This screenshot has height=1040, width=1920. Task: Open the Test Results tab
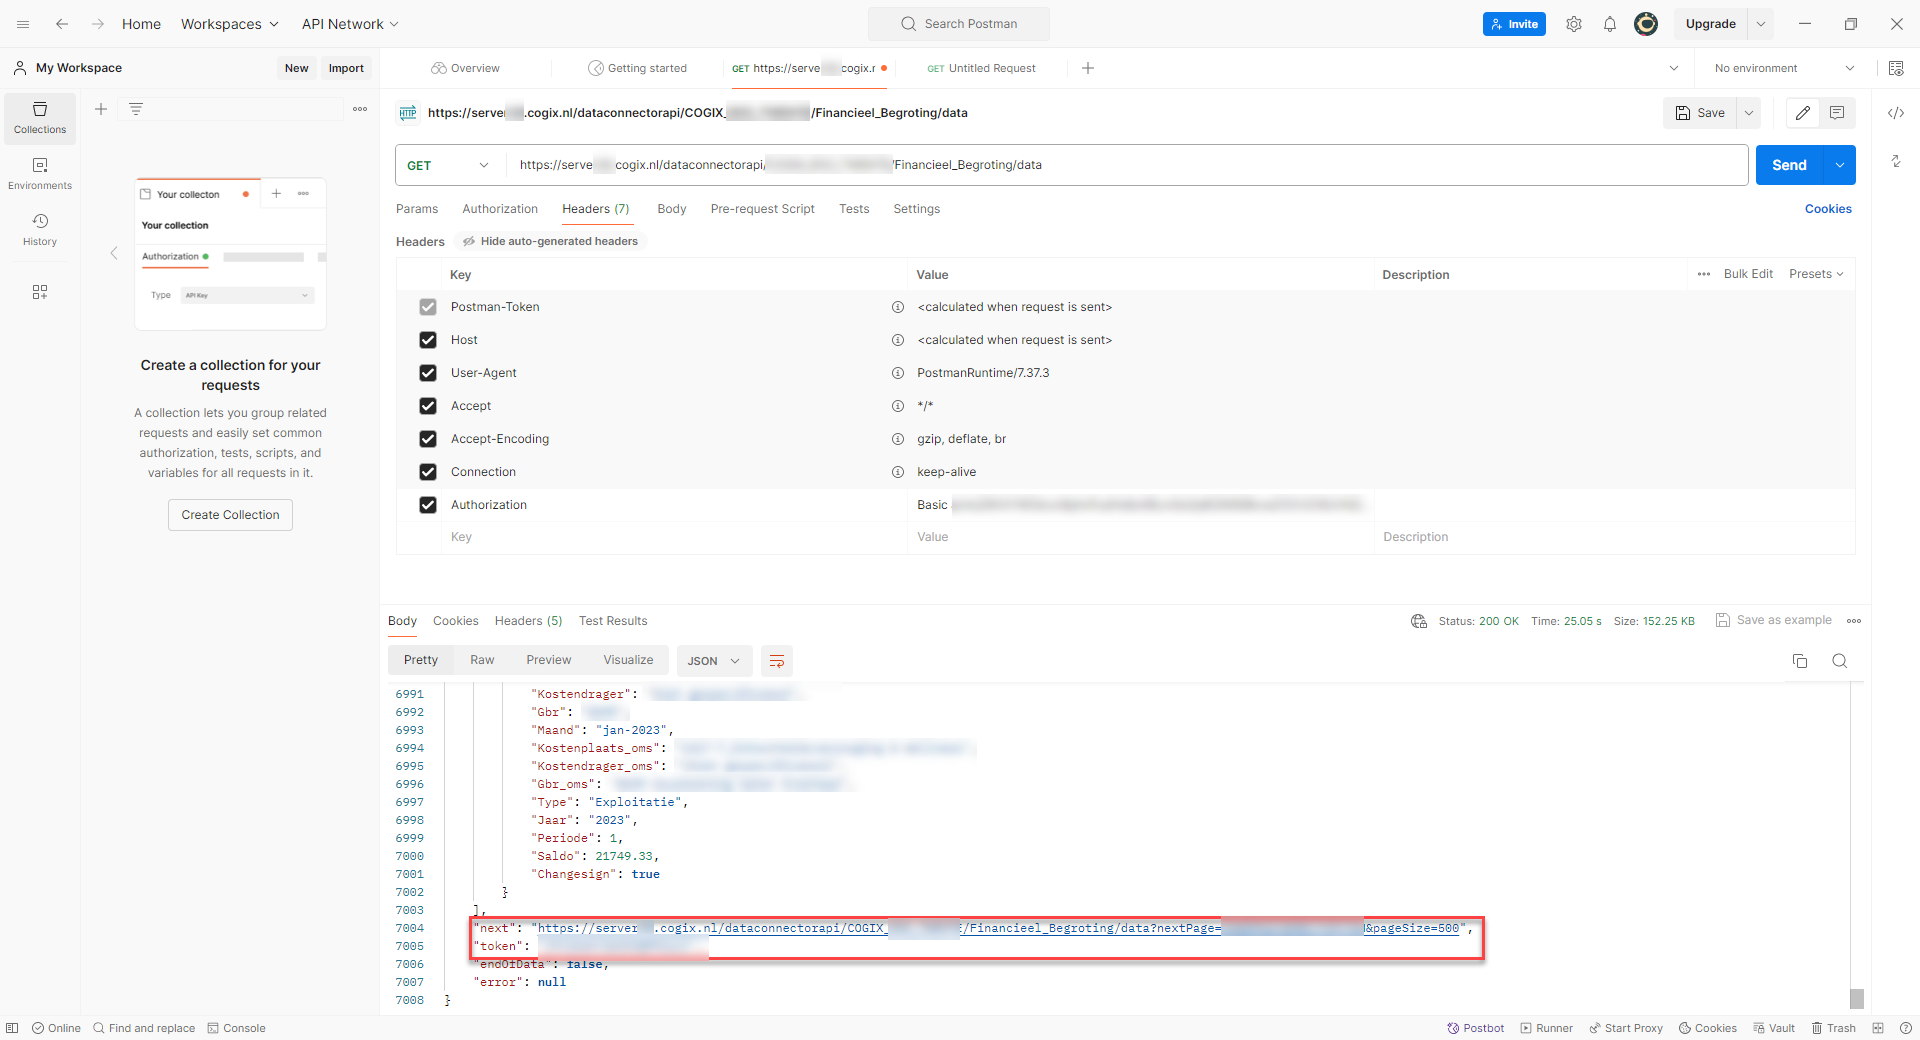point(613,621)
